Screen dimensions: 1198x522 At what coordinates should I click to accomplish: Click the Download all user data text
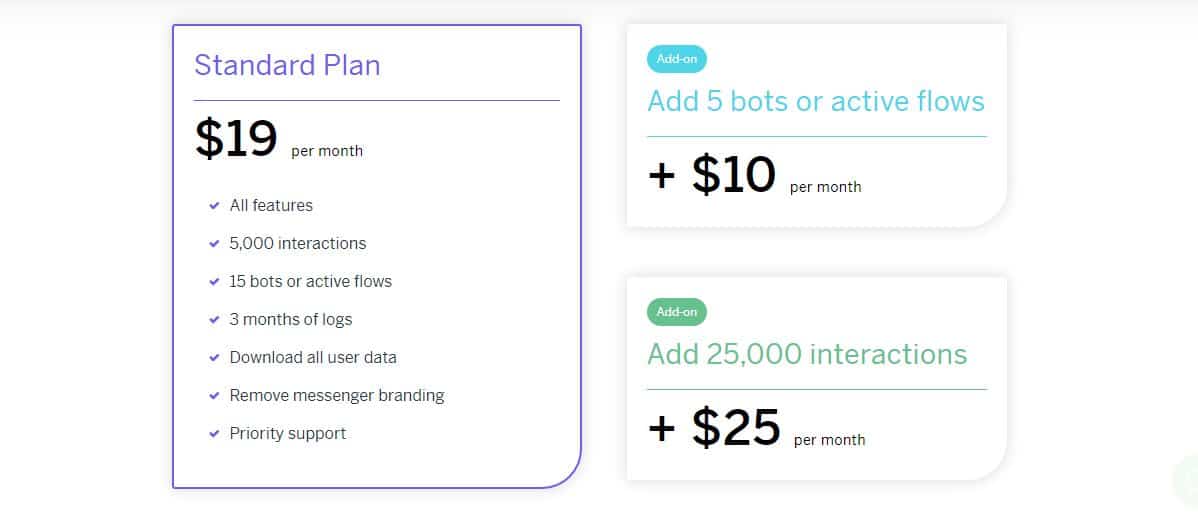pyautogui.click(x=313, y=358)
